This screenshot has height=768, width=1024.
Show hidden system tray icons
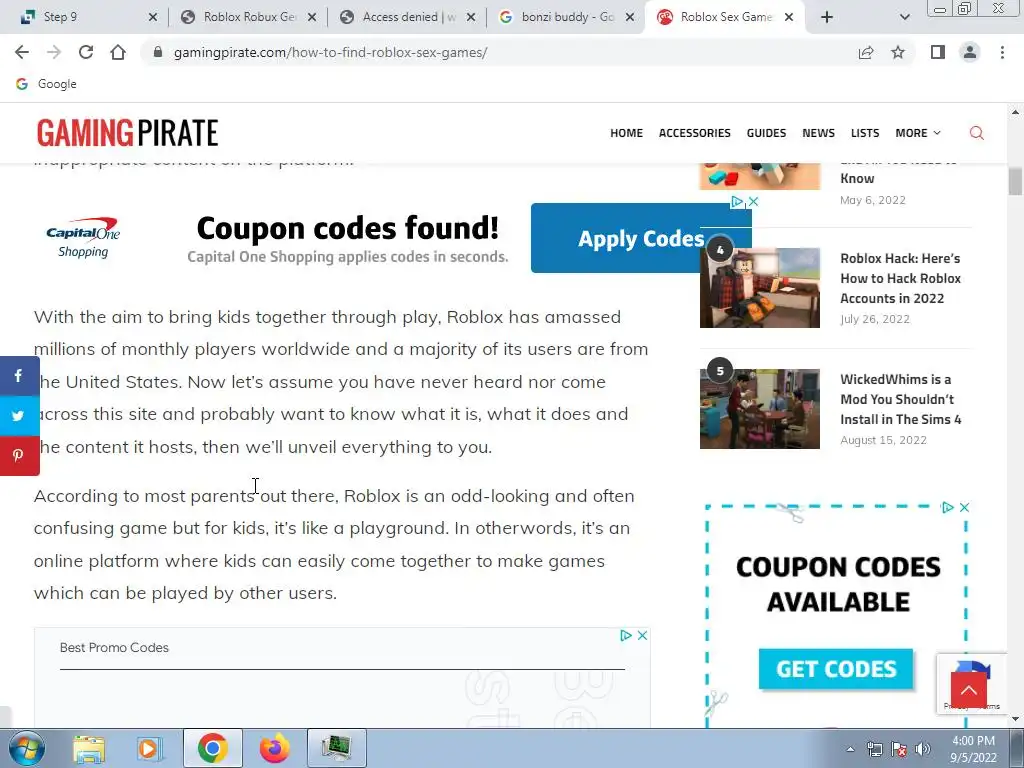pos(850,749)
